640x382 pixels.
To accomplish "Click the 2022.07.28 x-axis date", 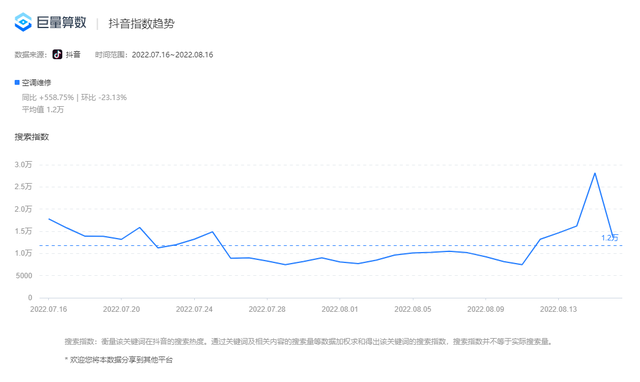I will (x=267, y=309).
